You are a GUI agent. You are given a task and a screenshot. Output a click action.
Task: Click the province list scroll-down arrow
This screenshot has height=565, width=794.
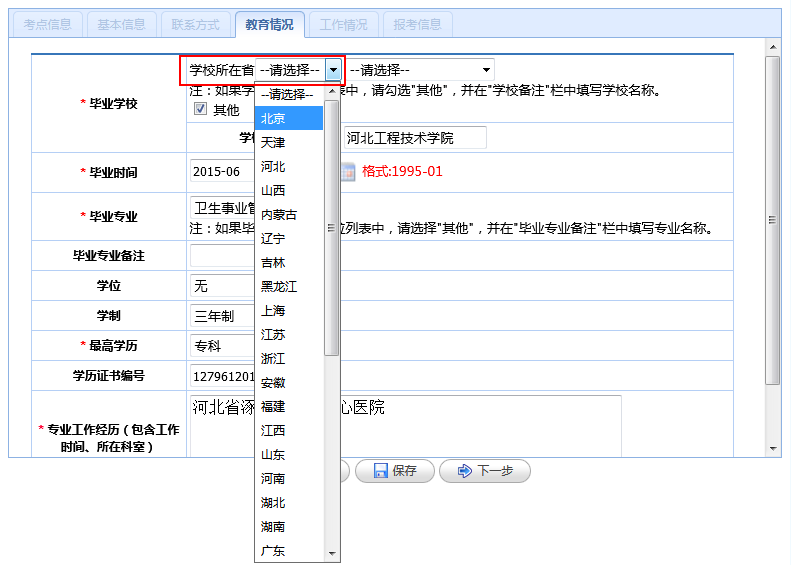[332, 553]
